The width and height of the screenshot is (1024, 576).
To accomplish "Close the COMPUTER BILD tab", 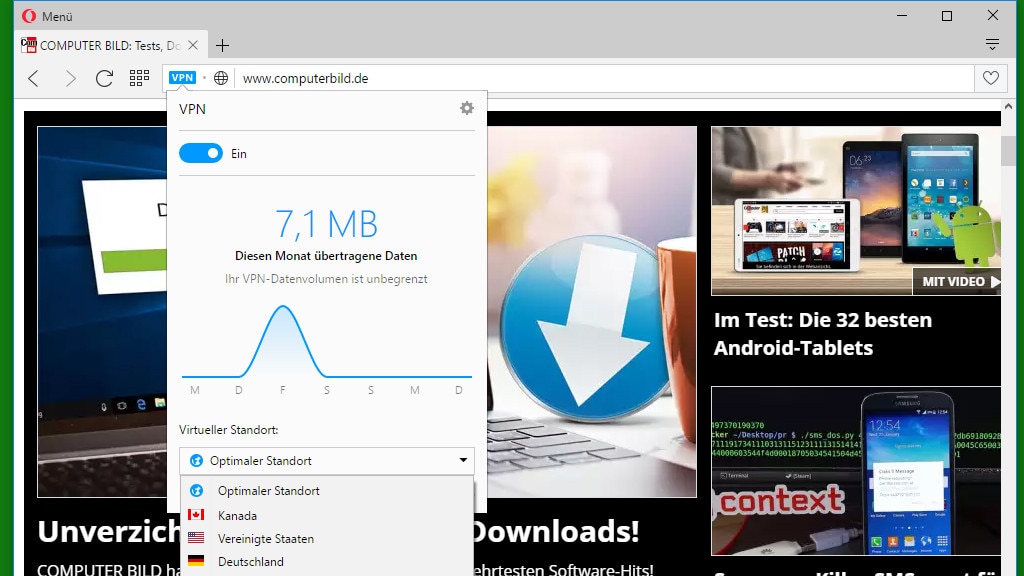I will (x=193, y=46).
